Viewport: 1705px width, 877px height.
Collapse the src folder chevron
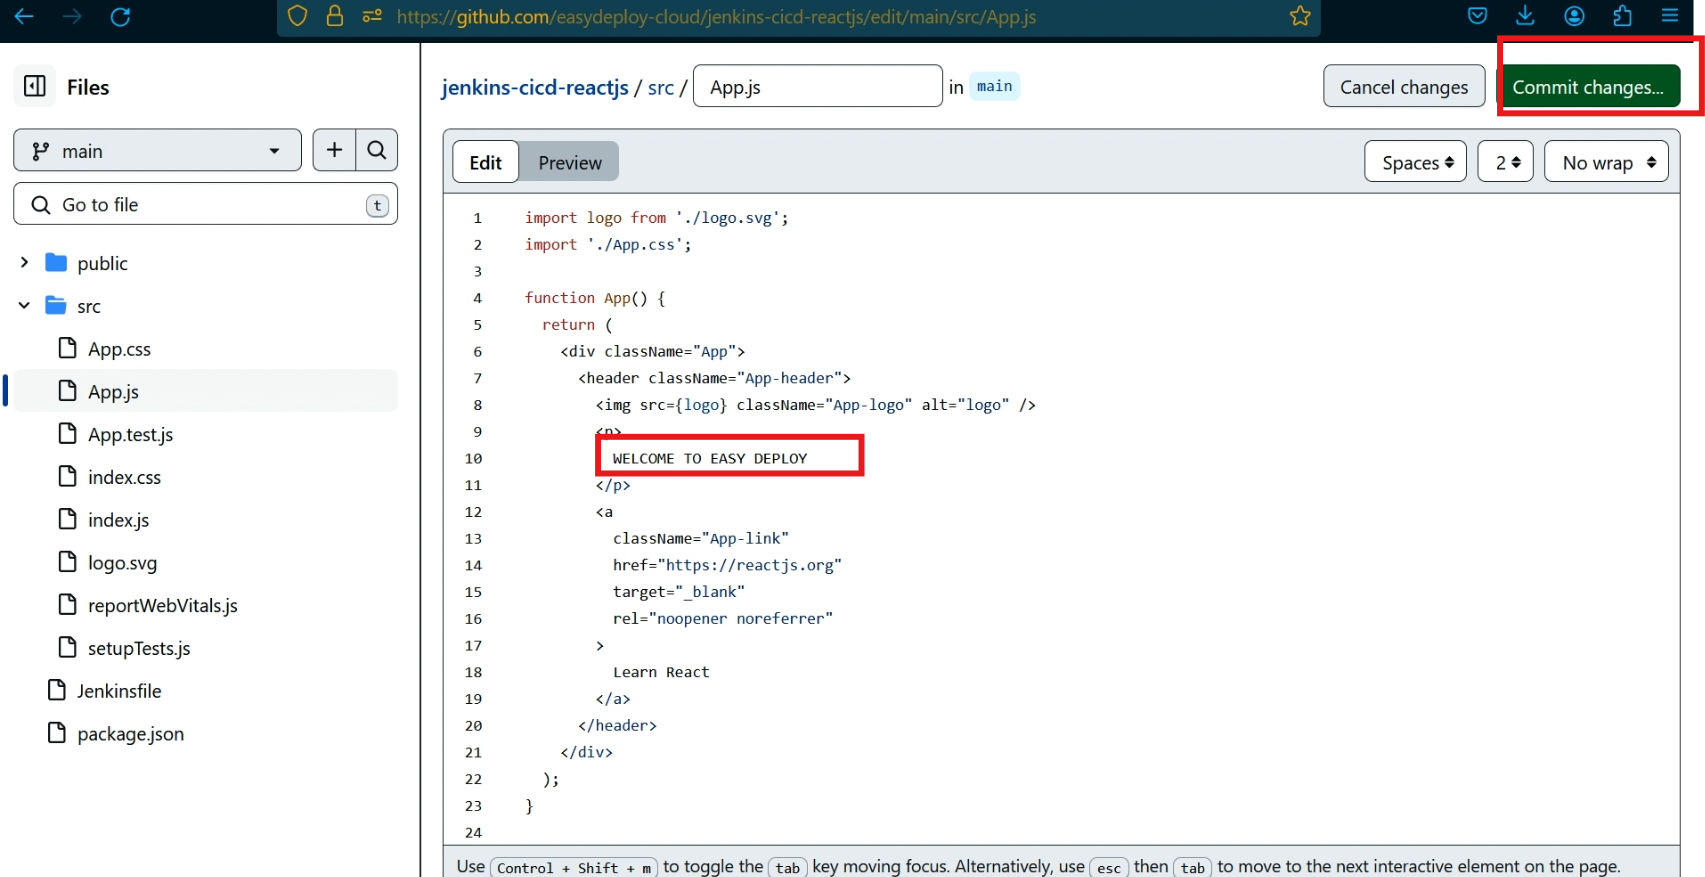coord(24,305)
